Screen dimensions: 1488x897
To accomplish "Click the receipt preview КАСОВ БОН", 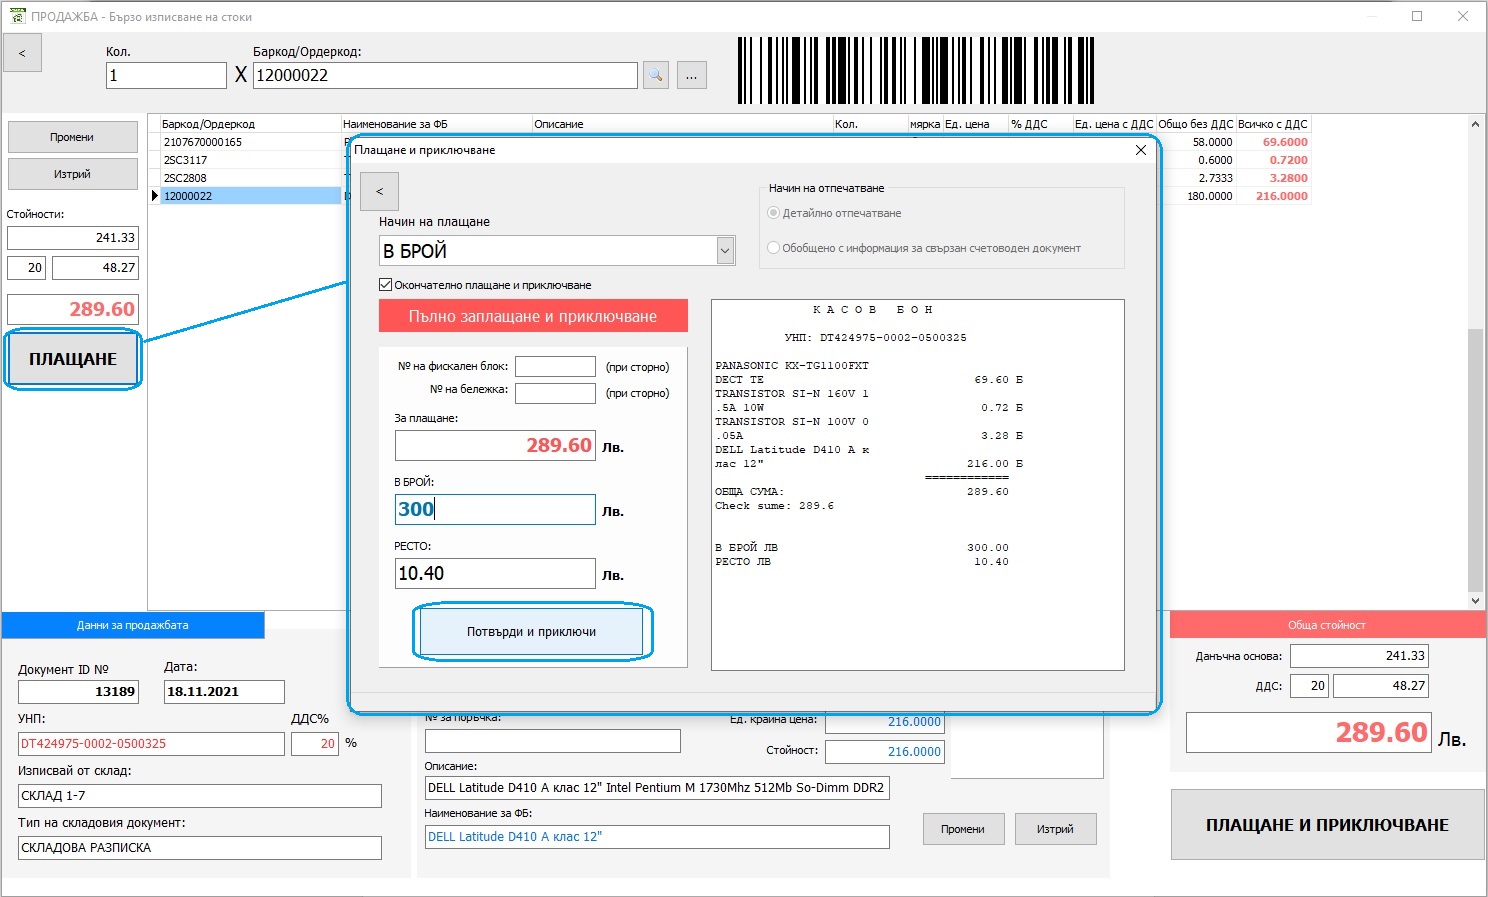I will pos(918,485).
